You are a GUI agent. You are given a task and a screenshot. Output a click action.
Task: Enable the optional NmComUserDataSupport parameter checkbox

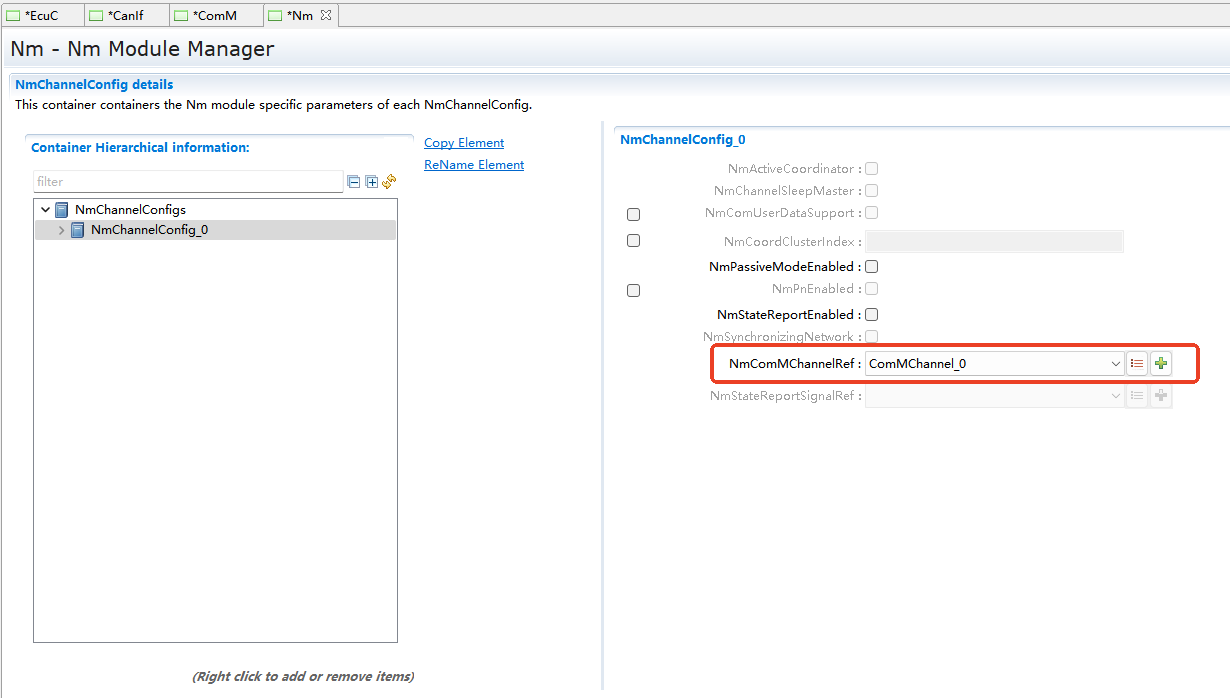pos(633,214)
